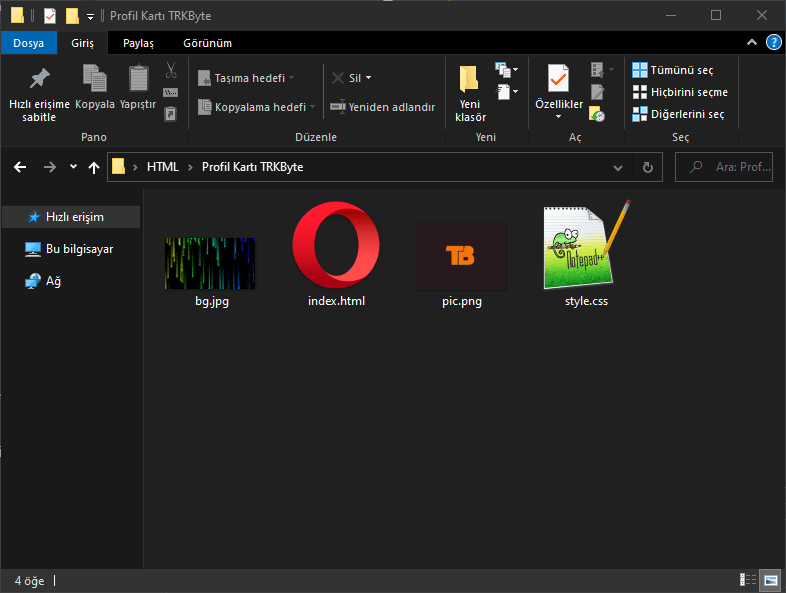The width and height of the screenshot is (786, 593).
Task: Click Diğerlerini seç to invert selection
Action: tap(678, 114)
